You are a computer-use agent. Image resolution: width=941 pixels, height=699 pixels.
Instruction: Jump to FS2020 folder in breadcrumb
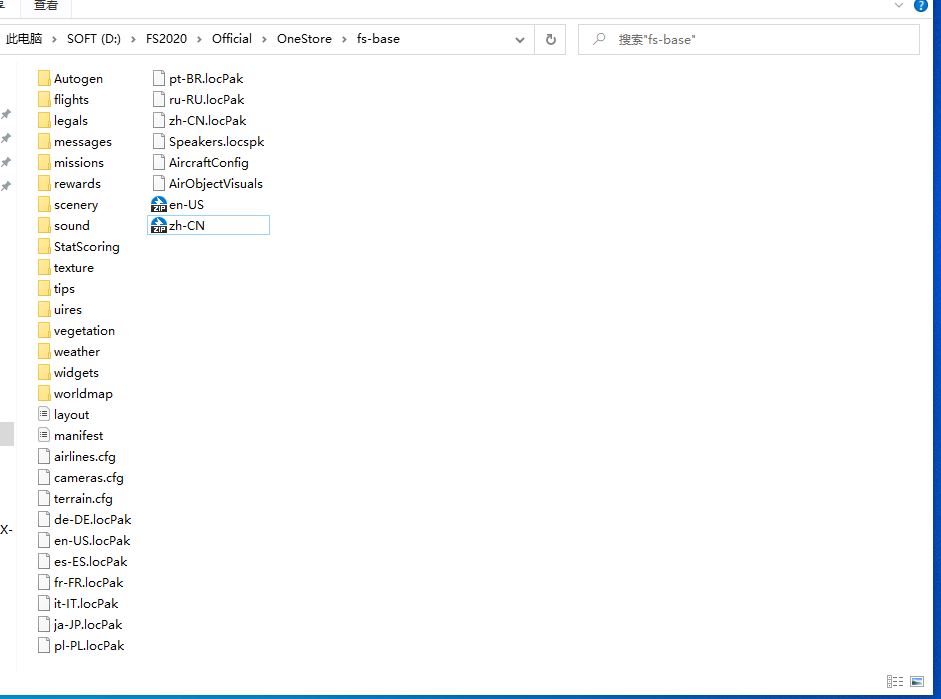point(166,39)
